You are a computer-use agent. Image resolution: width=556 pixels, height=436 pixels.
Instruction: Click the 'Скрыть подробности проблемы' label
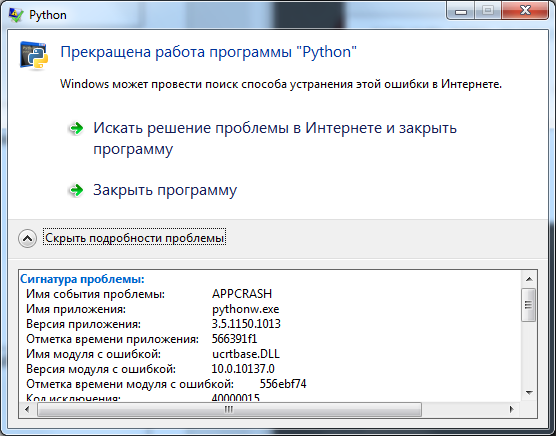click(135, 237)
